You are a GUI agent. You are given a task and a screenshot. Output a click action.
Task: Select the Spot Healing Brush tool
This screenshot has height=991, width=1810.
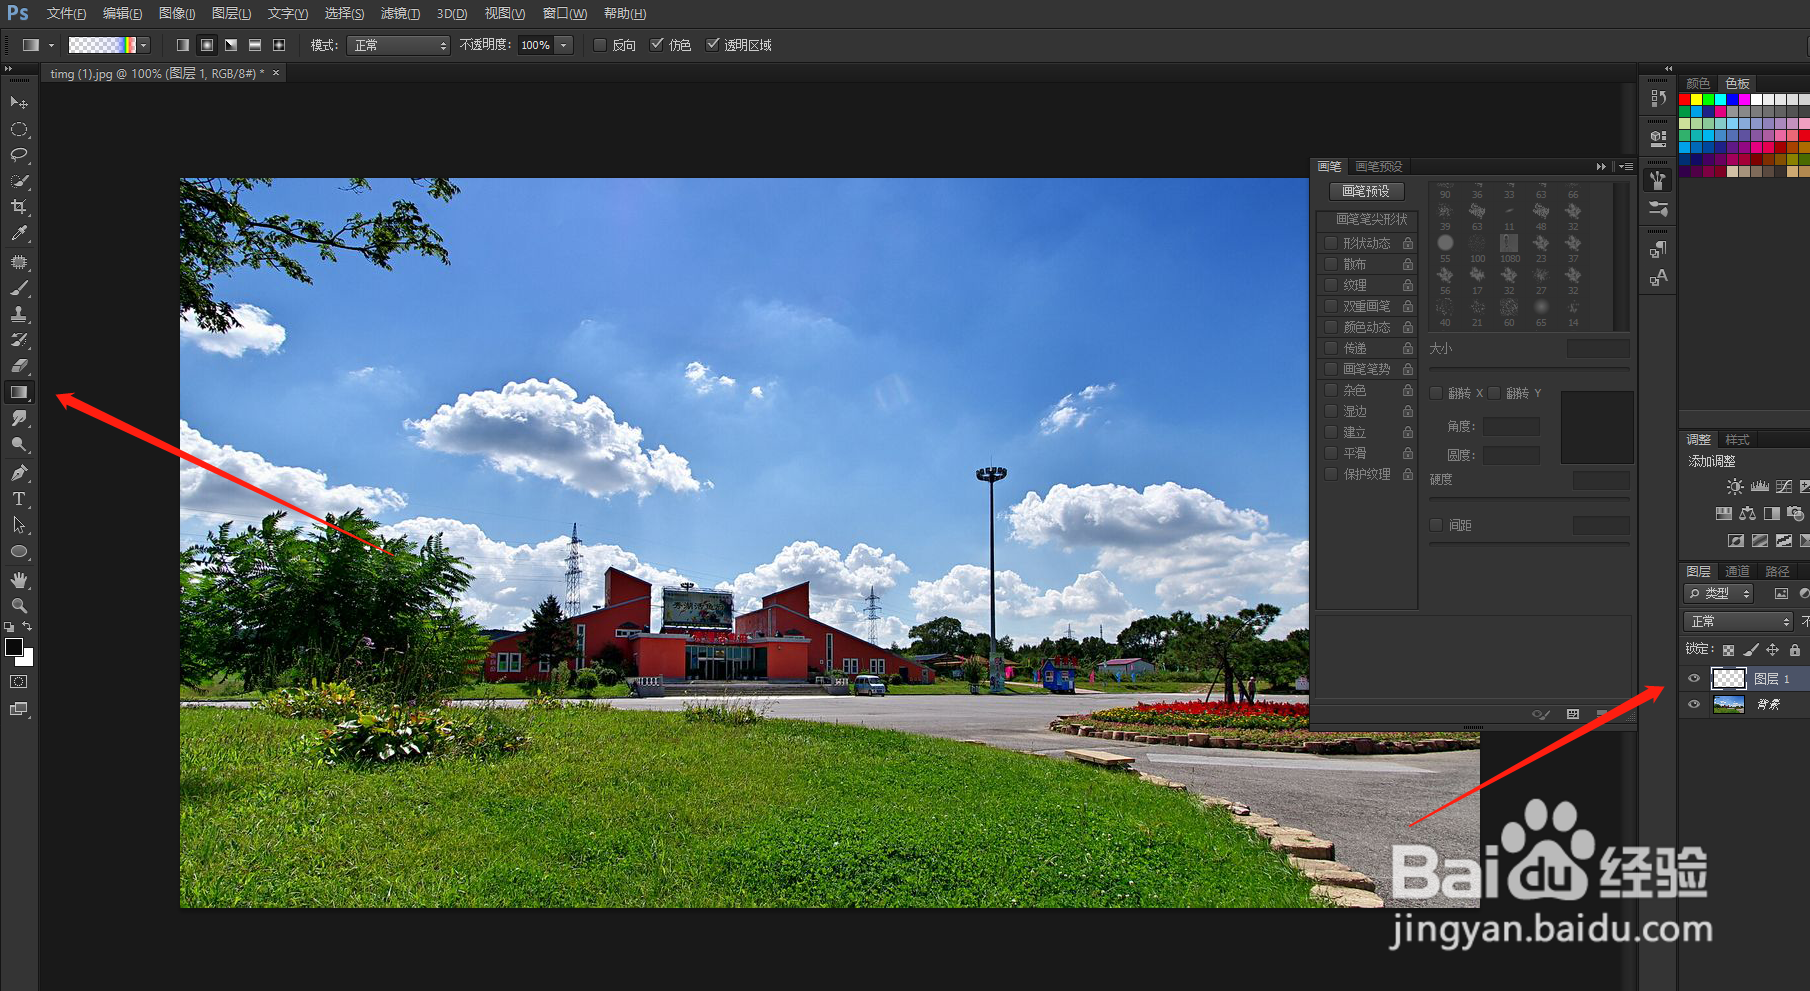pyautogui.click(x=19, y=262)
